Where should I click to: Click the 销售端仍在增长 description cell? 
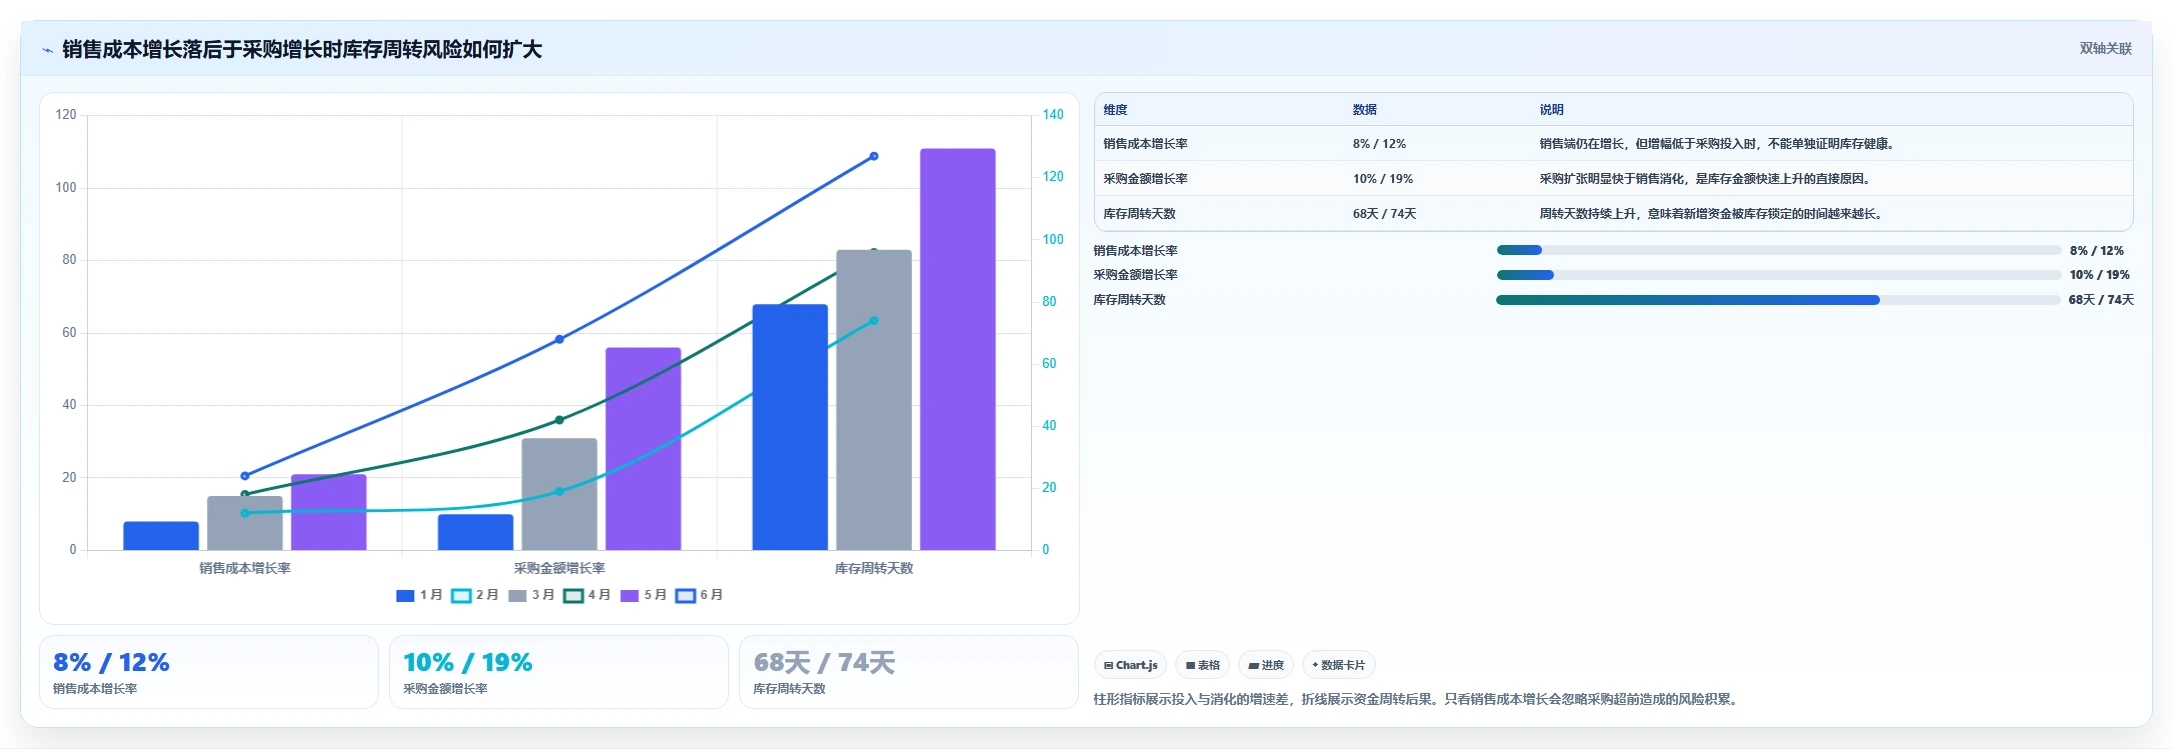click(x=1717, y=144)
